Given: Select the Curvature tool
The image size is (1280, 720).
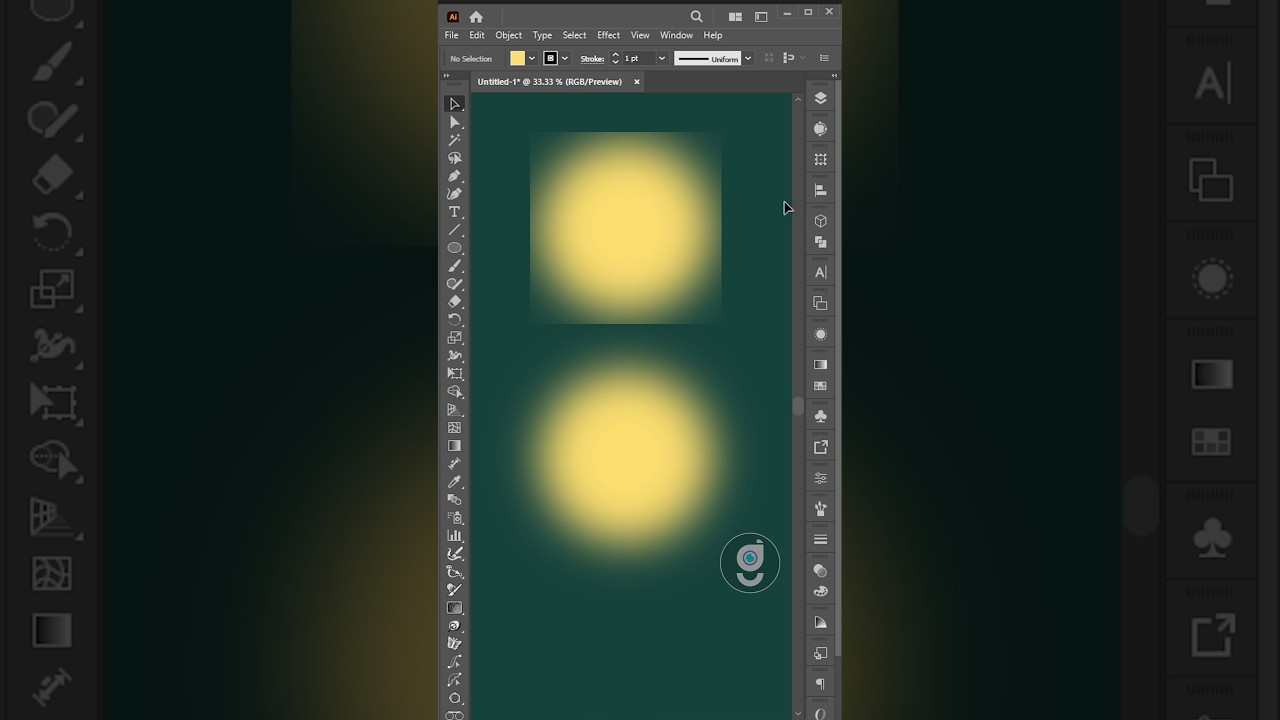Looking at the screenshot, I should pyautogui.click(x=454, y=194).
